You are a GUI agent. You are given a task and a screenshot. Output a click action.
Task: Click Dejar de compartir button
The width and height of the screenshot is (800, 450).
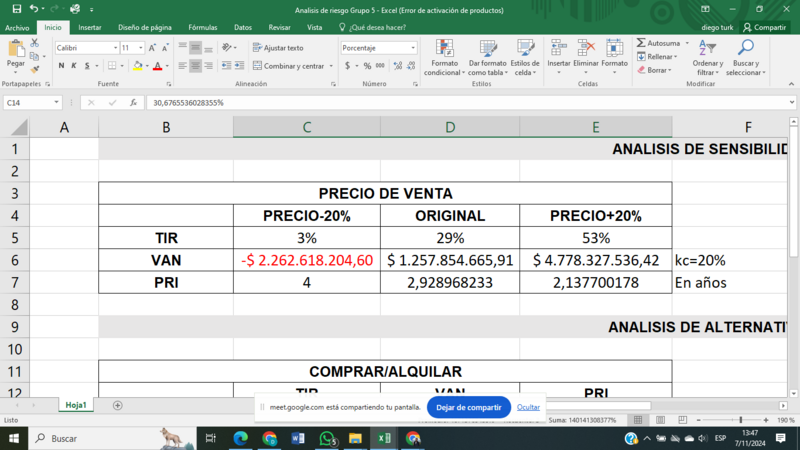tap(469, 407)
